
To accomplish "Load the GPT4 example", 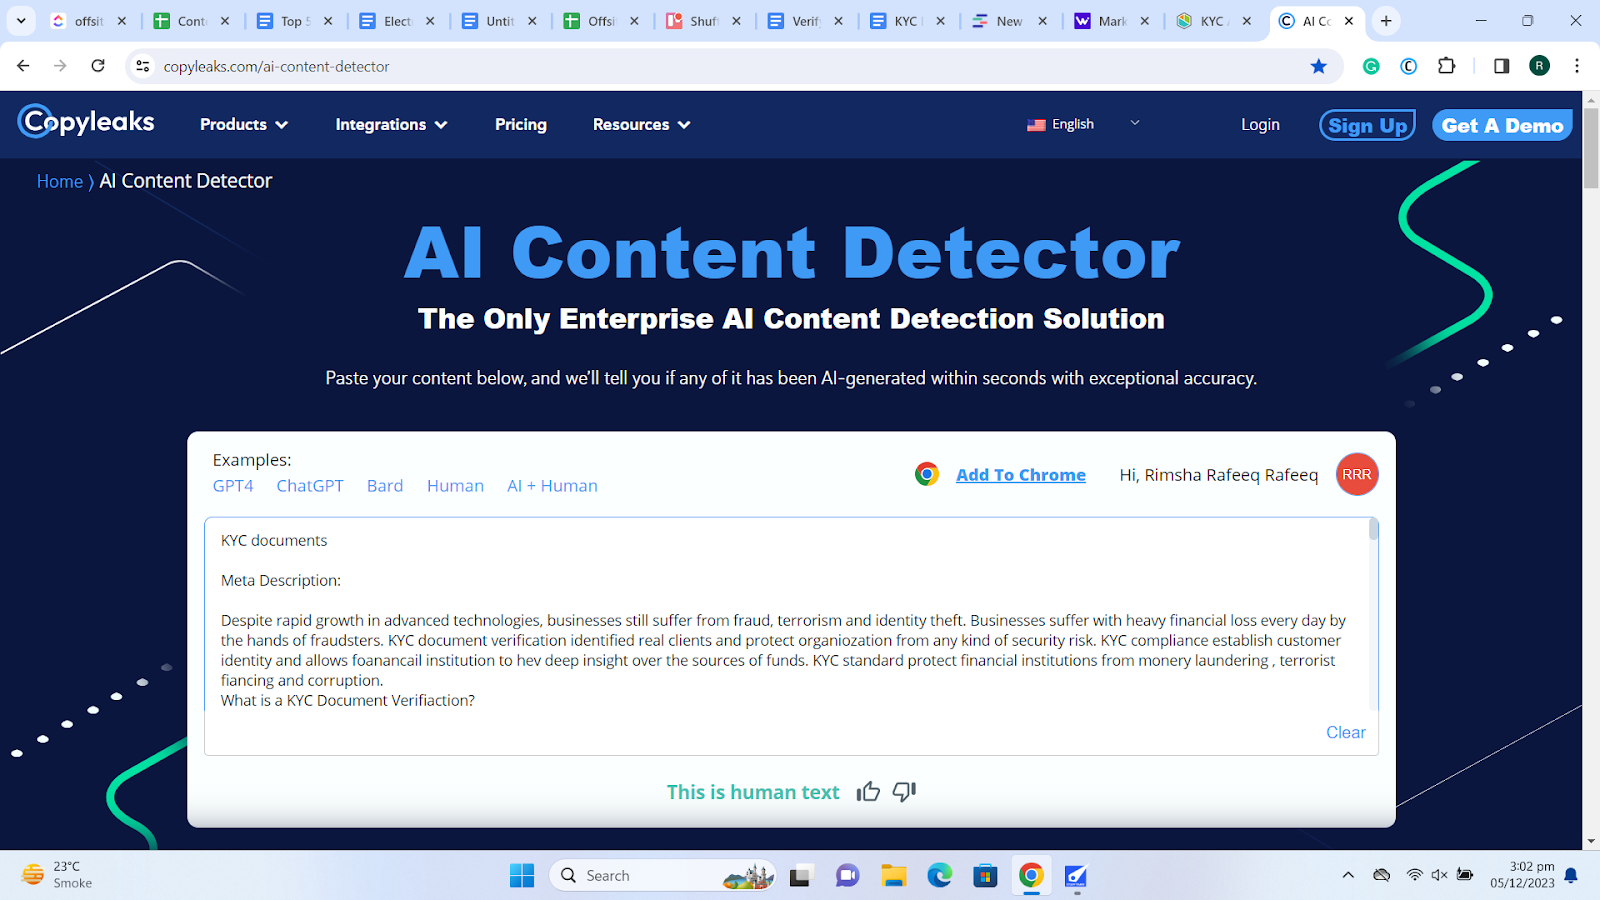I will point(233,486).
